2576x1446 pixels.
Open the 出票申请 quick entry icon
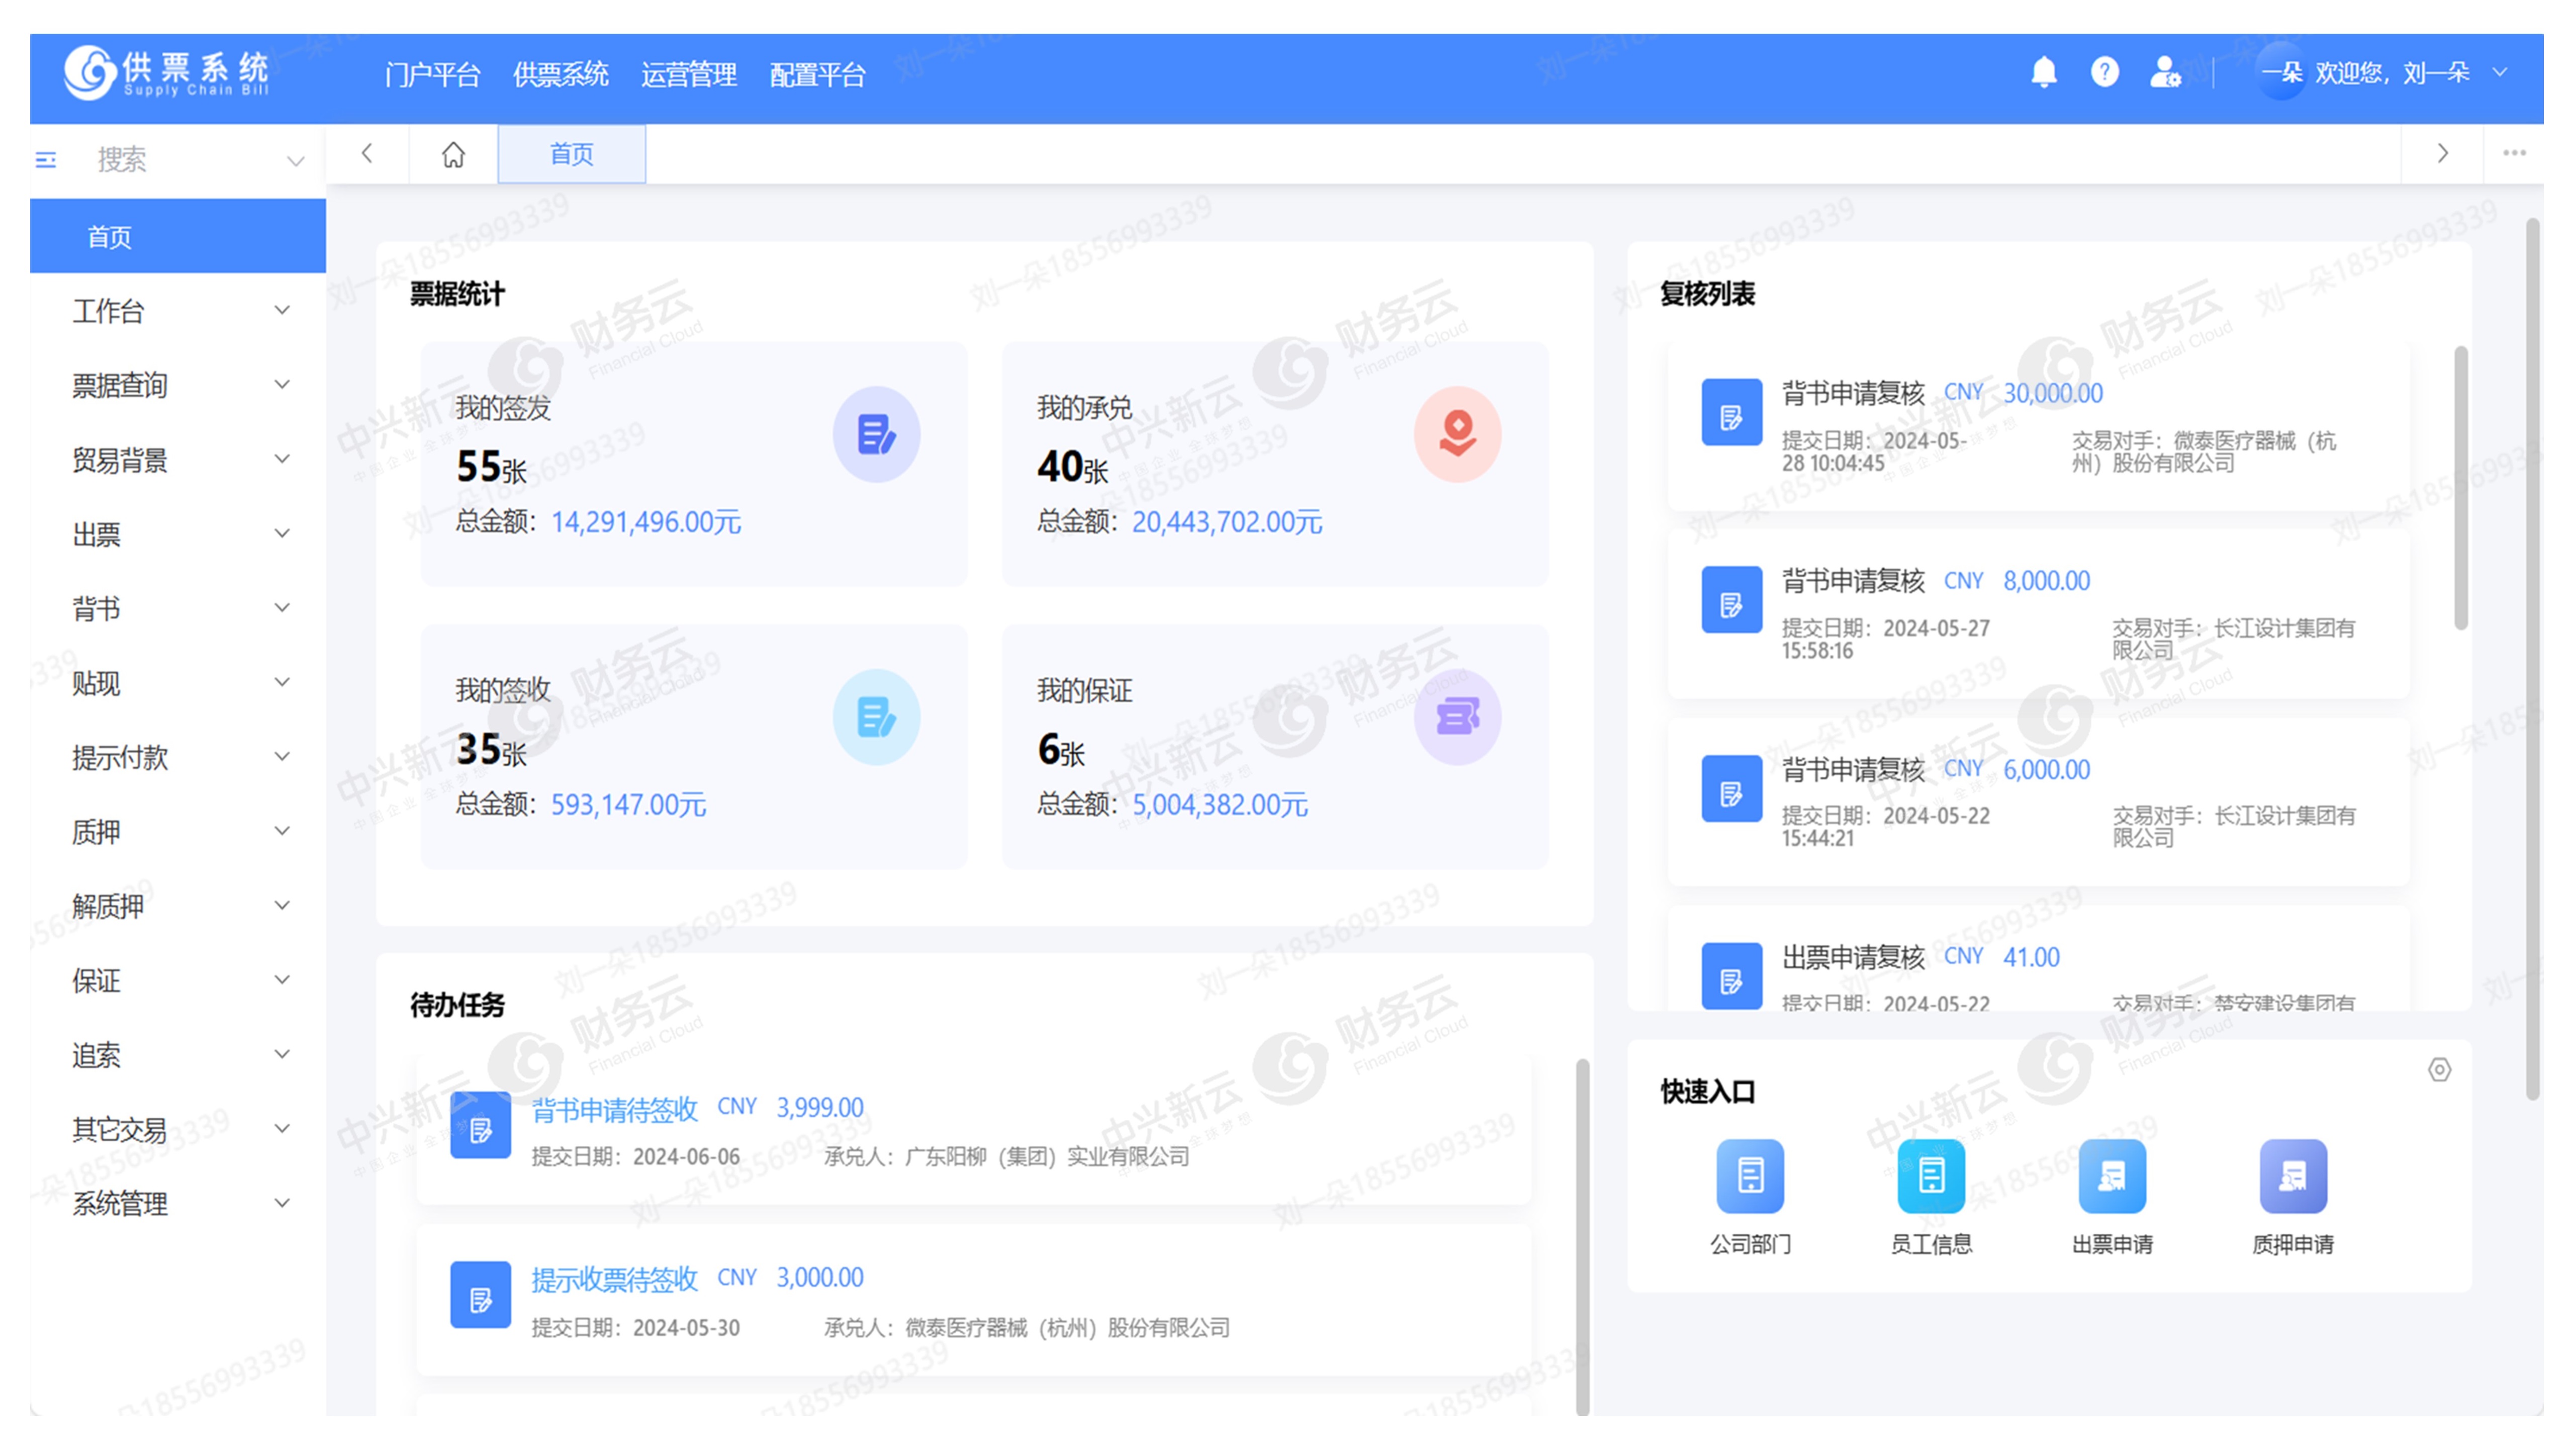pyautogui.click(x=2112, y=1175)
